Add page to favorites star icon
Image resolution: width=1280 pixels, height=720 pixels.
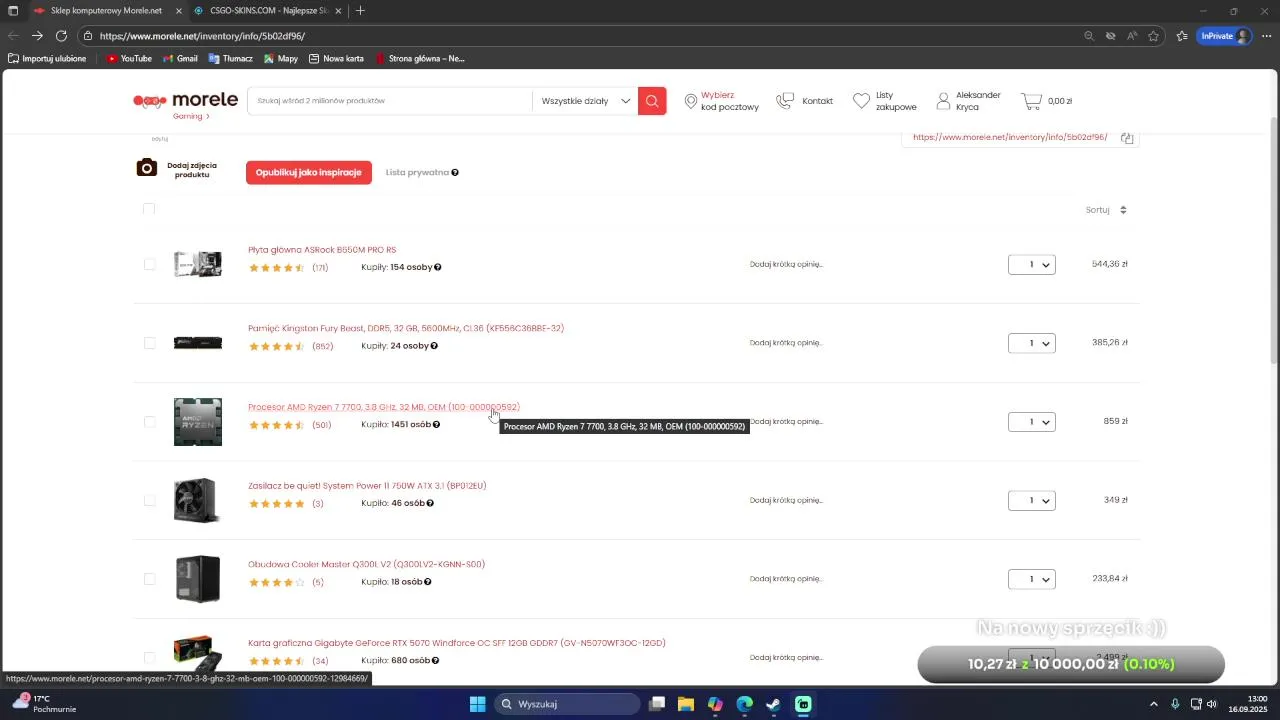[1153, 36]
